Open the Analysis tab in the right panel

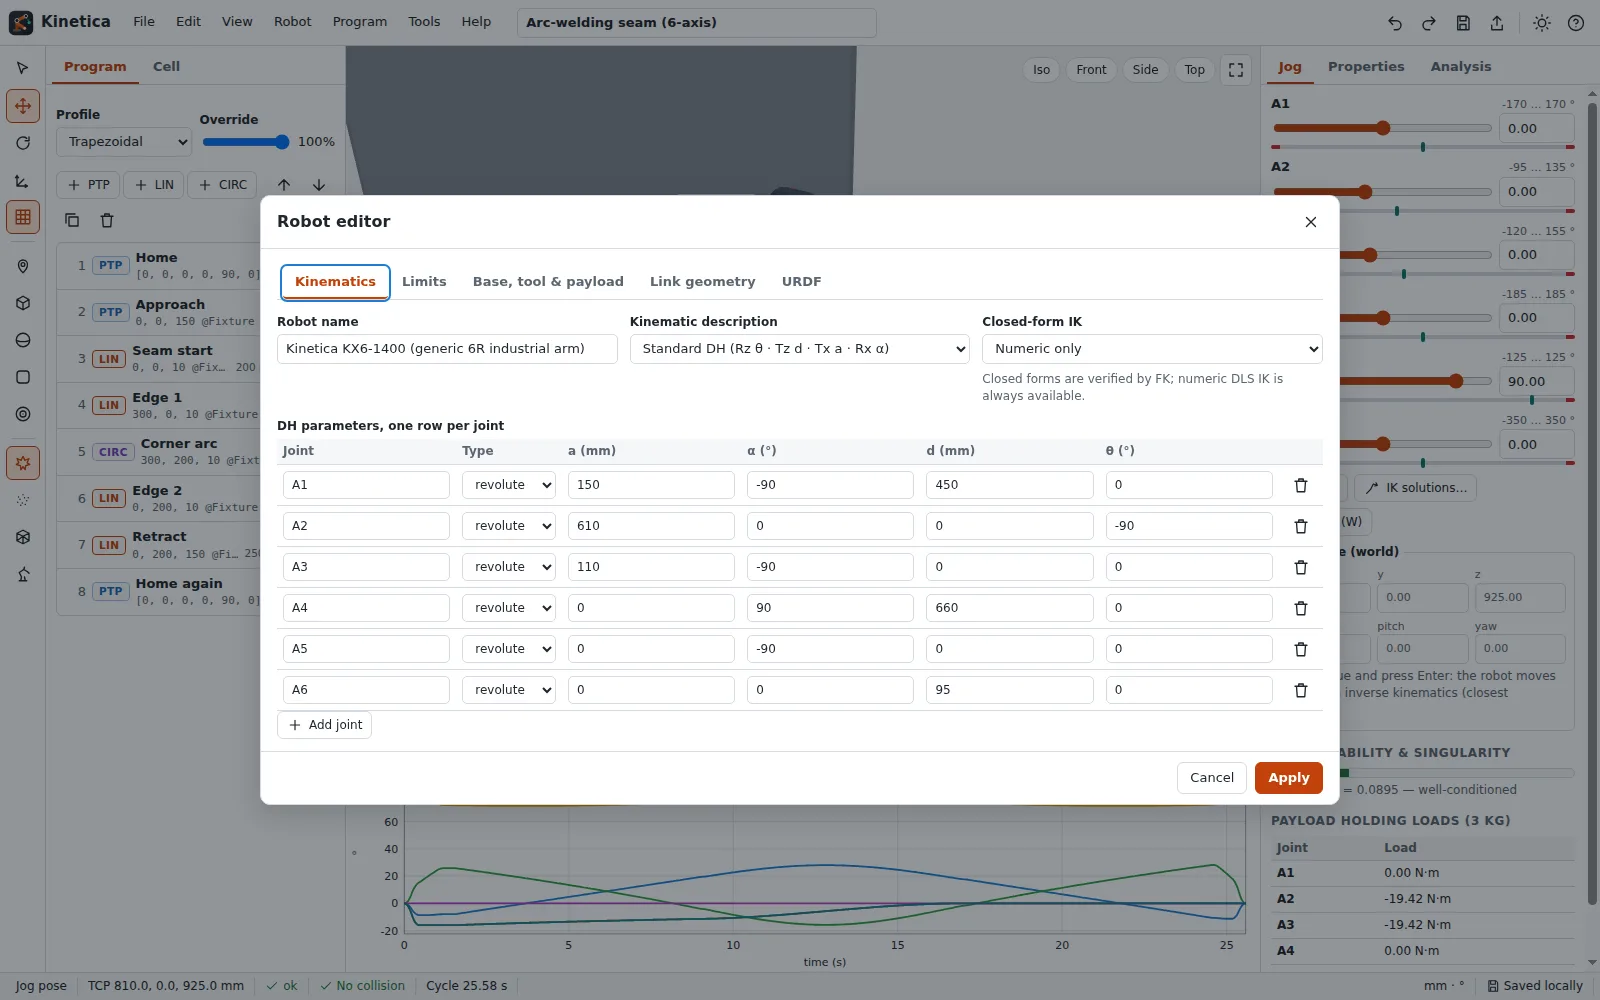pos(1460,67)
